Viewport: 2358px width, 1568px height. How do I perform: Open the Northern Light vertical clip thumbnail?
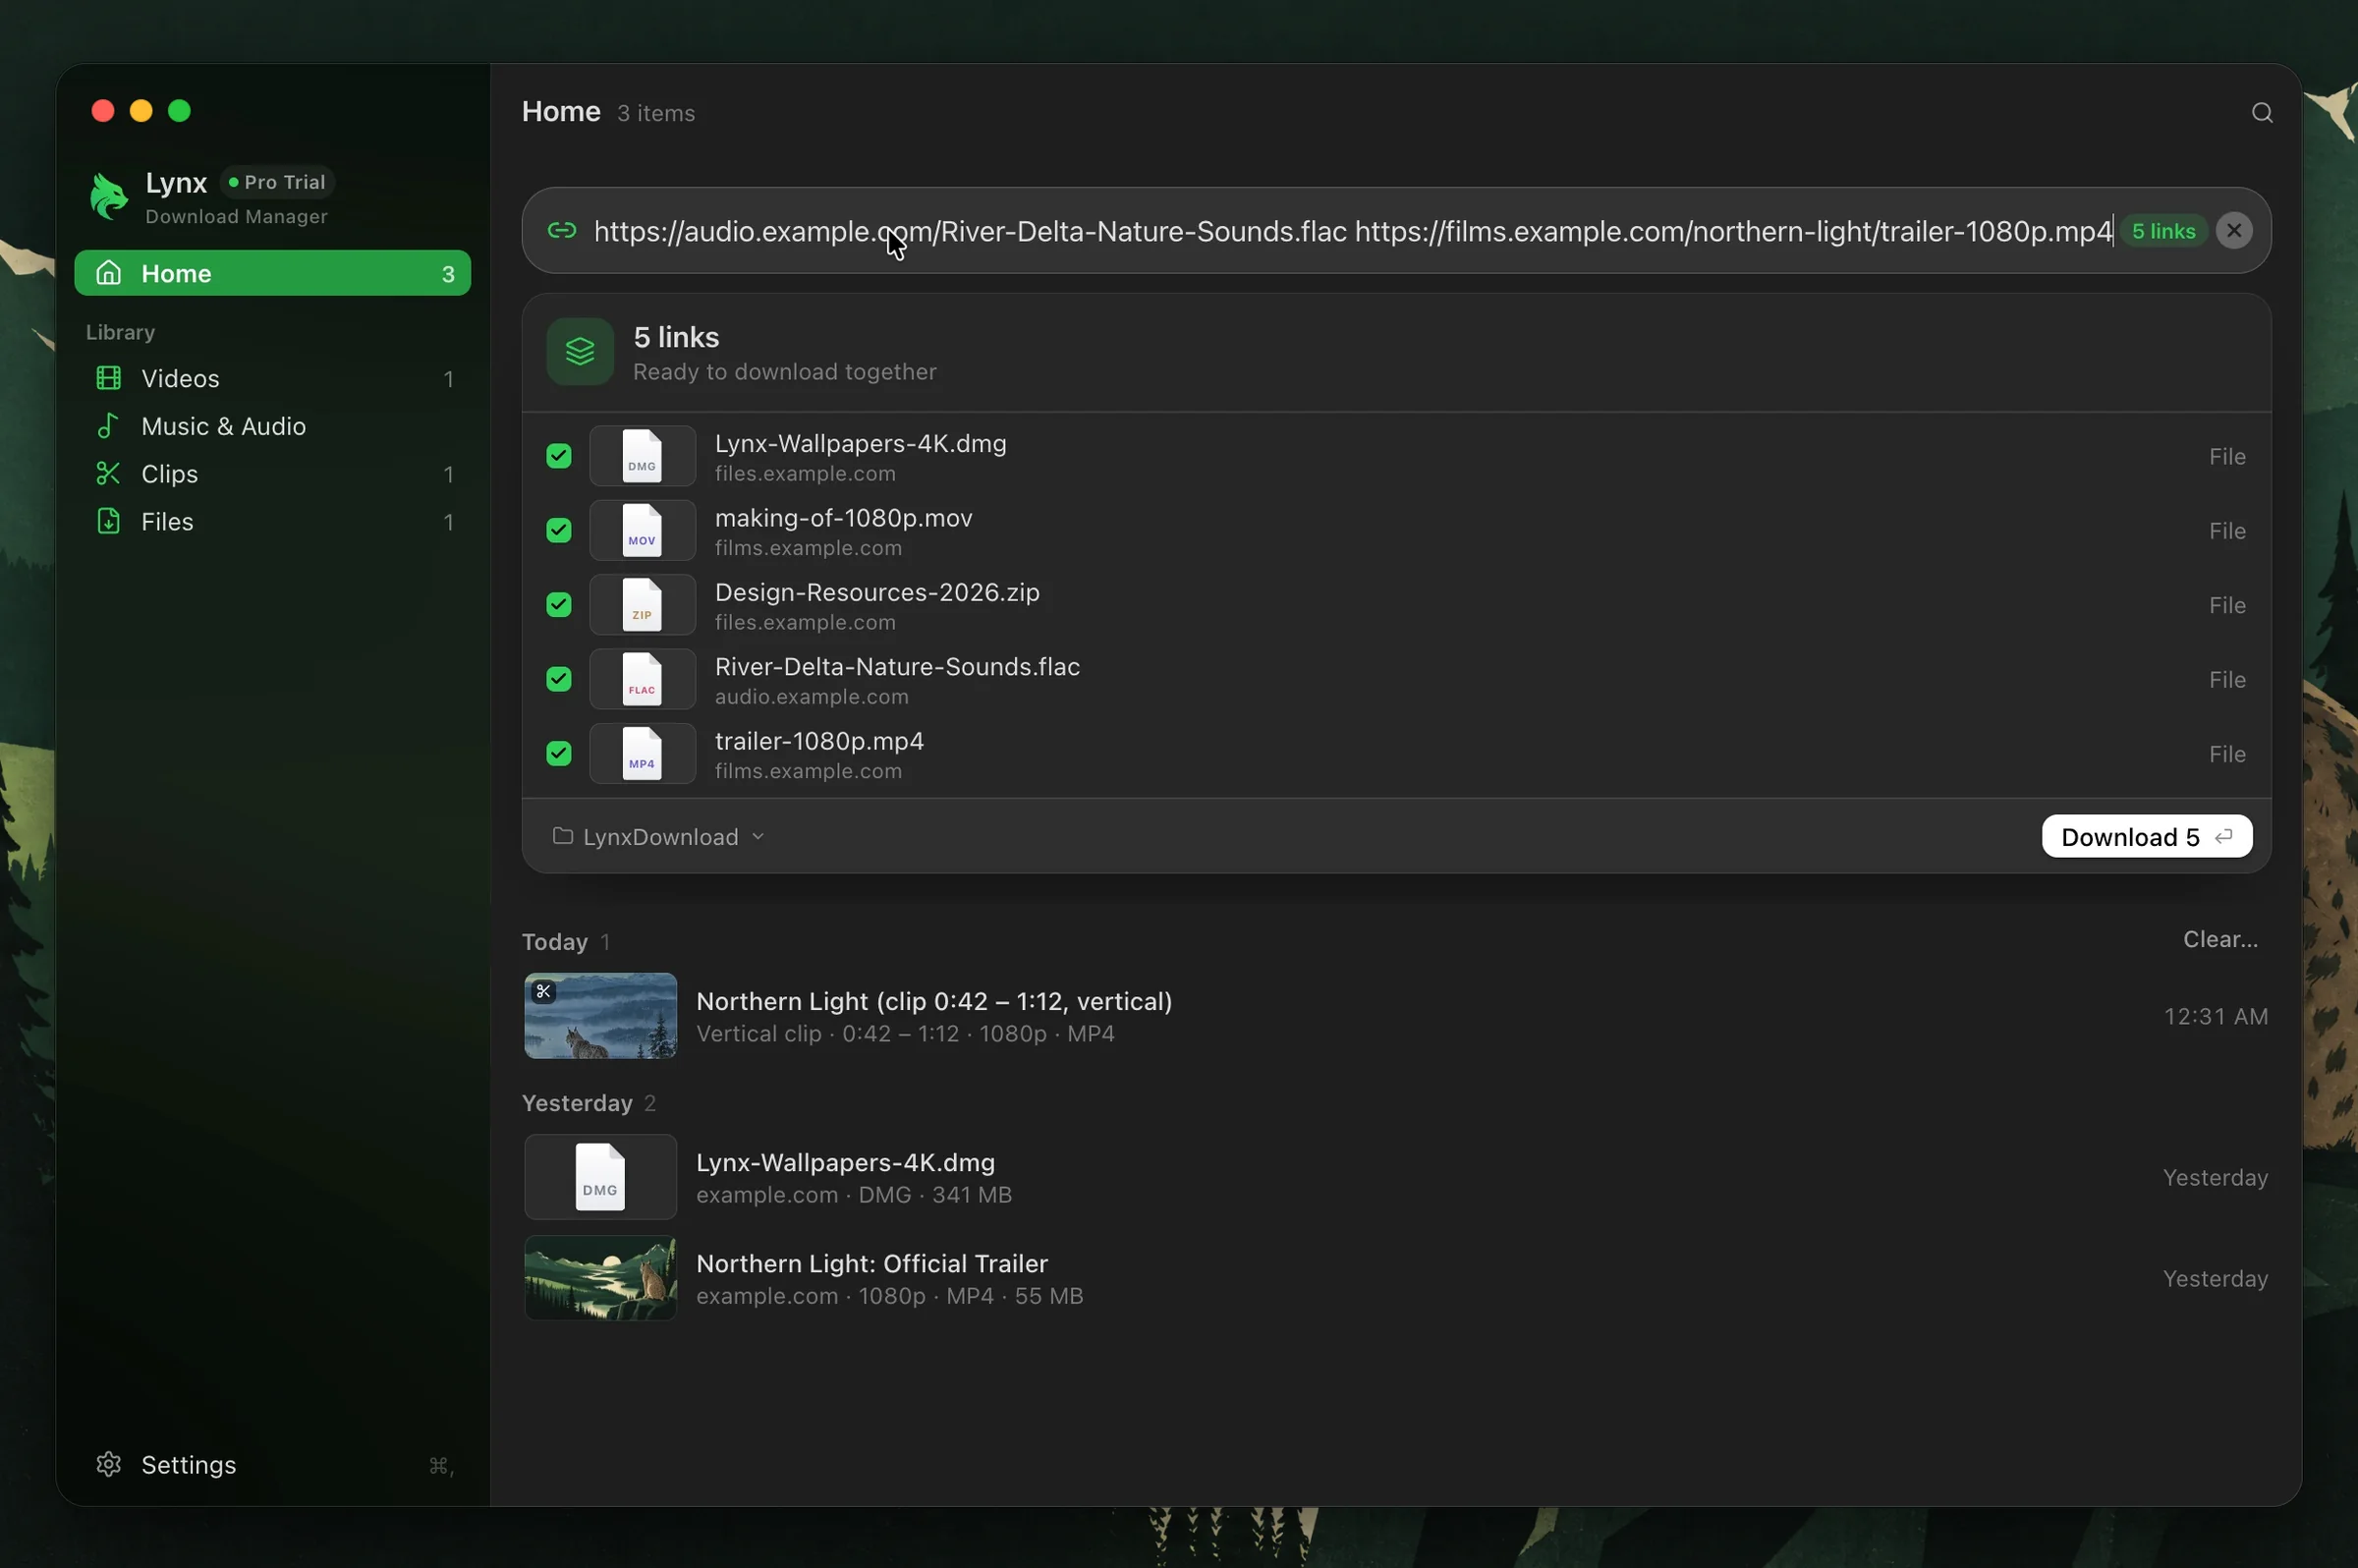click(600, 1016)
